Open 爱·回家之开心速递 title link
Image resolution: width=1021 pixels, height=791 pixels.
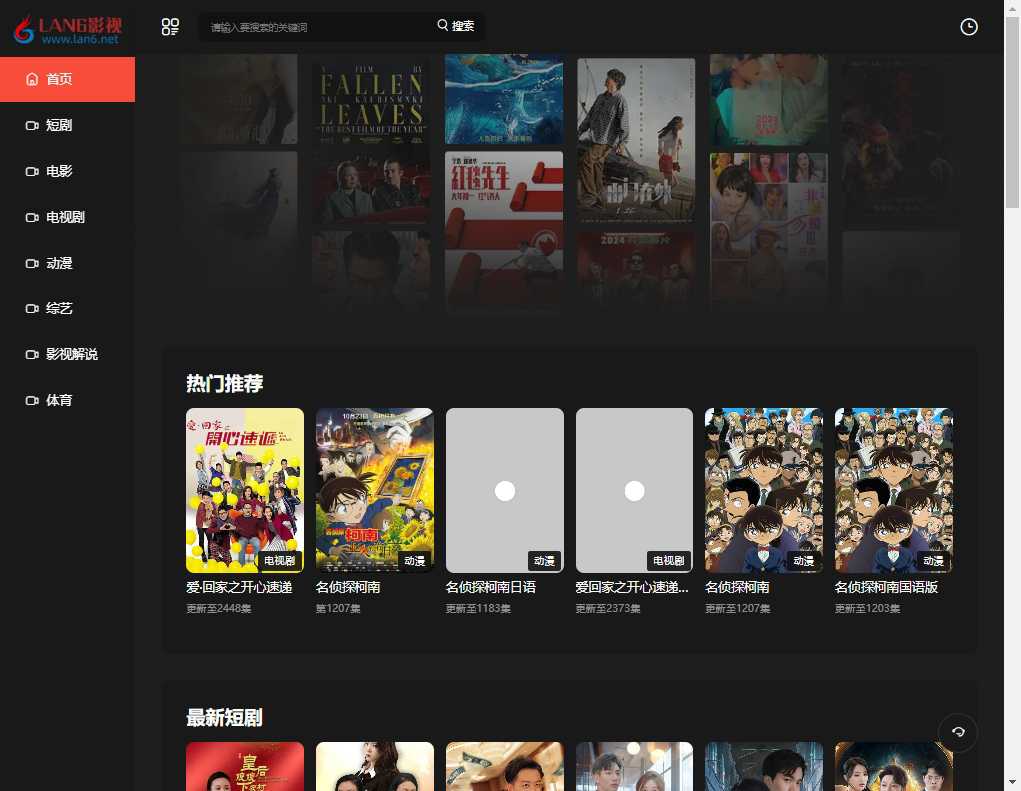(239, 587)
